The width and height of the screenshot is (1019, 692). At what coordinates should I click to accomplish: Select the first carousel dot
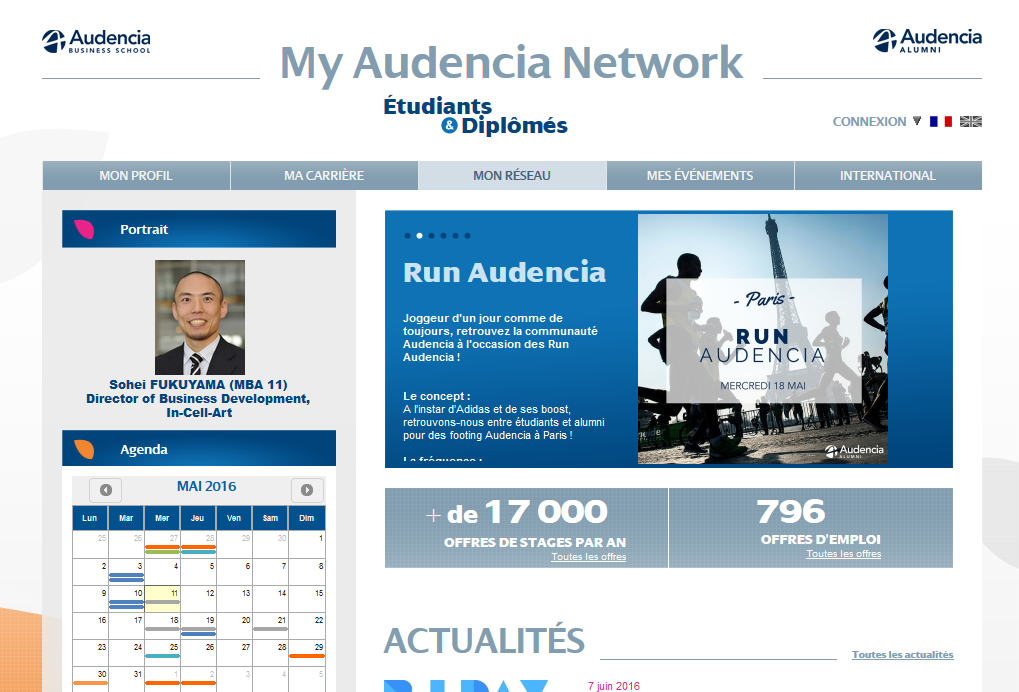407,236
